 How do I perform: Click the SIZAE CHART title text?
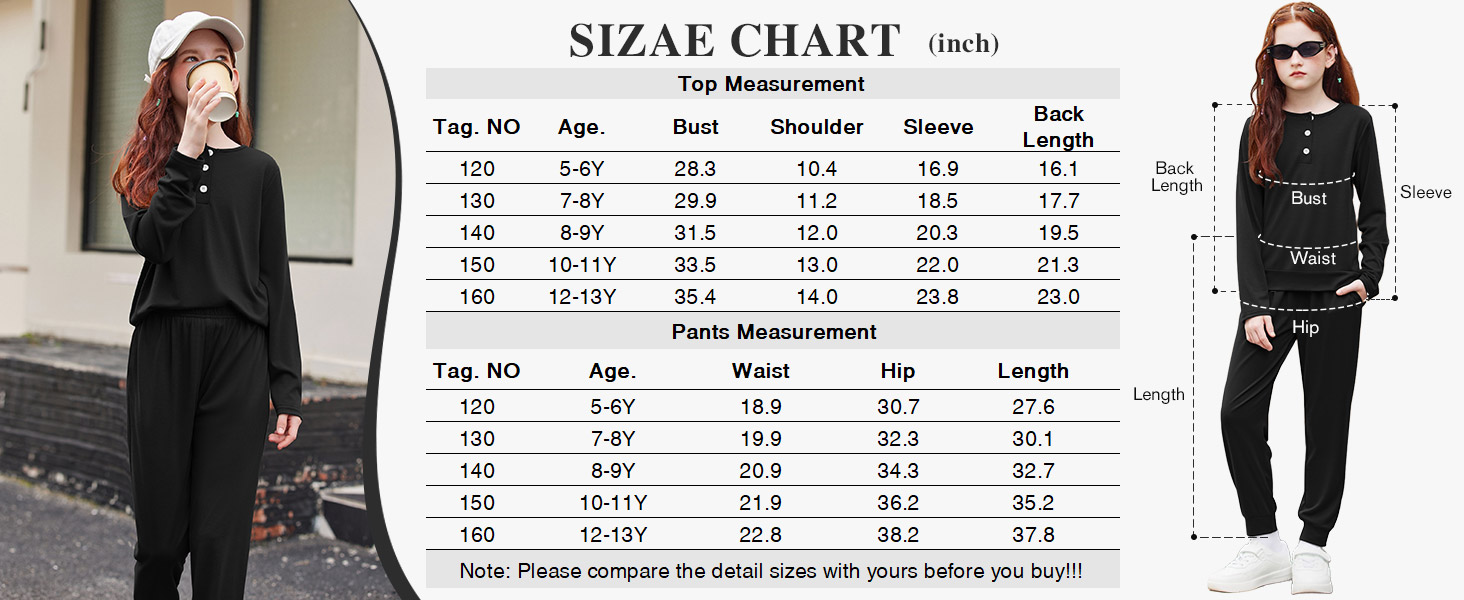pos(734,42)
